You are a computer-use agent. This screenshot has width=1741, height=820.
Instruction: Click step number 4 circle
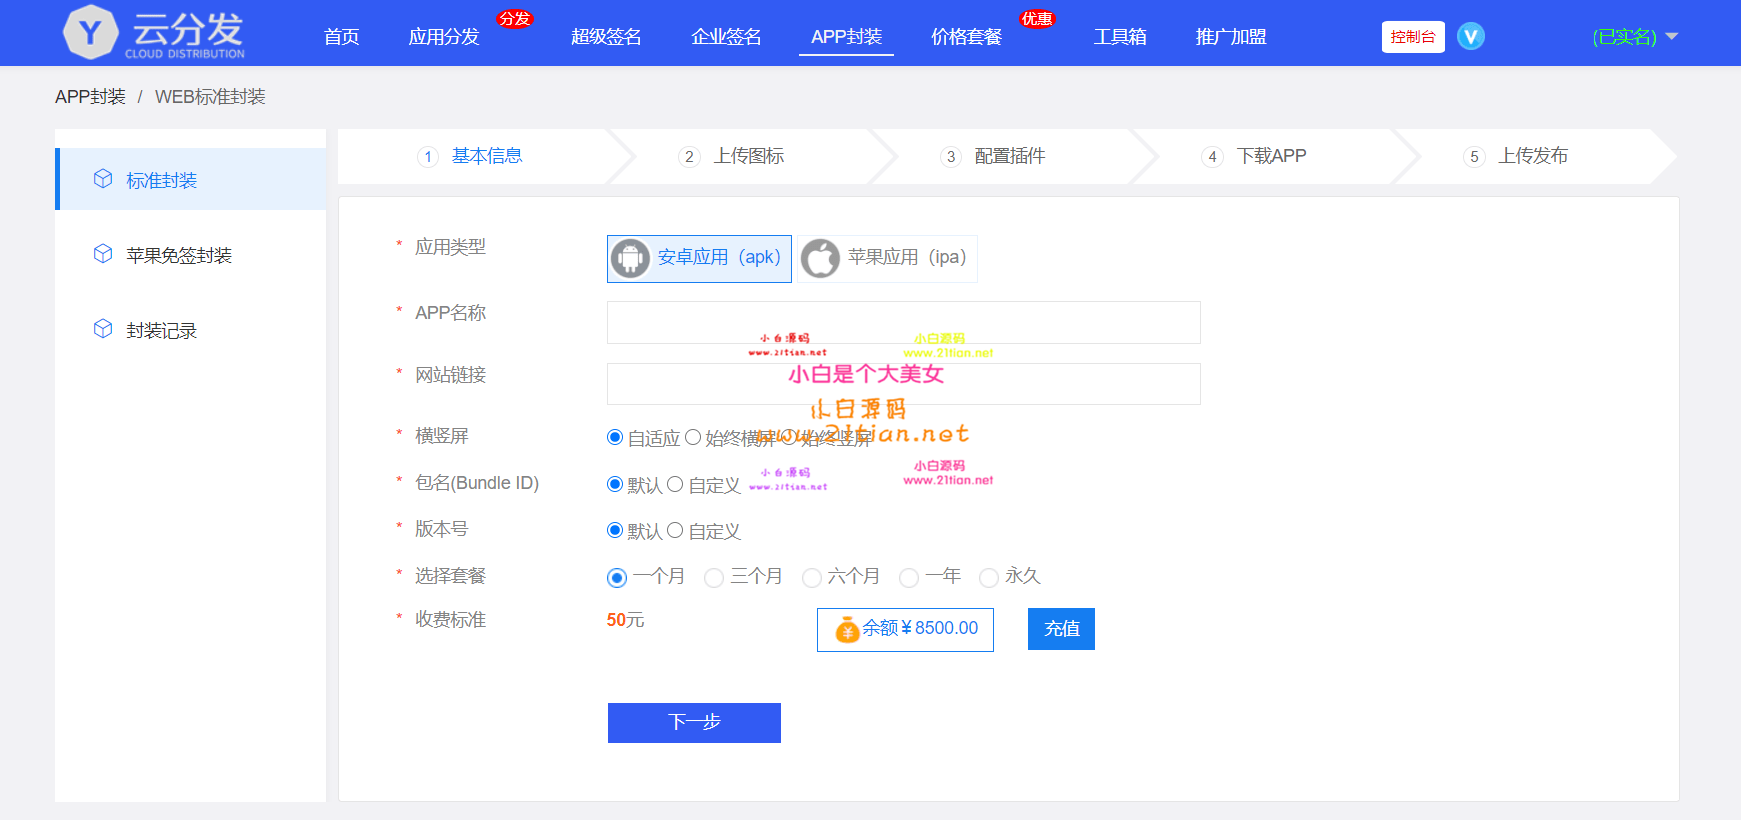coord(1212,156)
